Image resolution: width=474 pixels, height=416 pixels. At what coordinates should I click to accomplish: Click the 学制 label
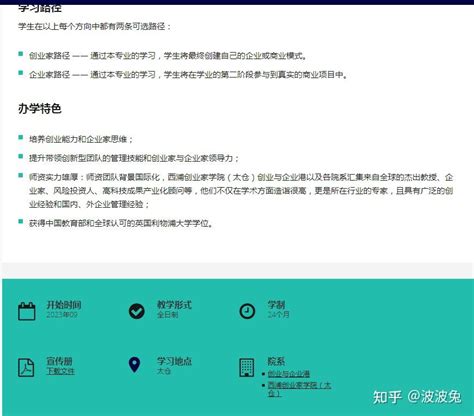[x=276, y=305]
